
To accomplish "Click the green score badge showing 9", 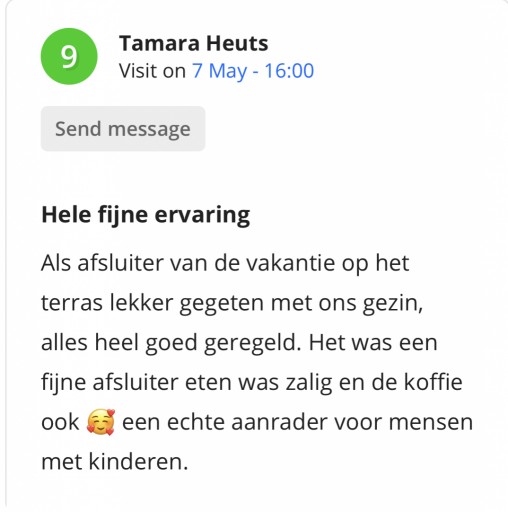I will tap(69, 56).
